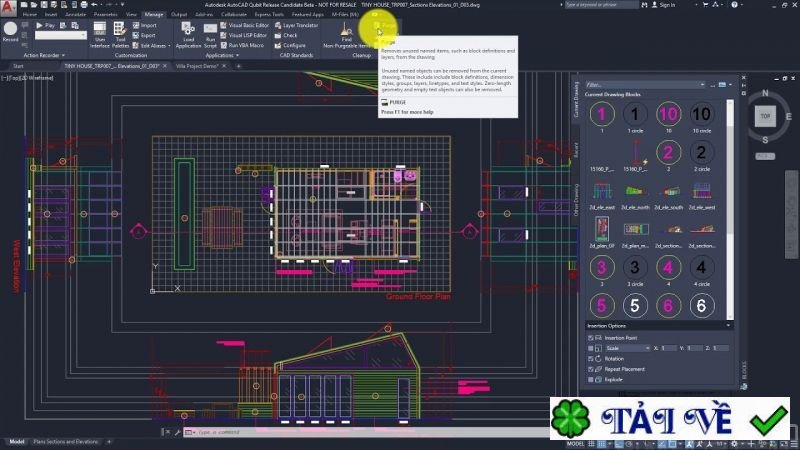Select the Current Drawing palette tab
800x450 pixels.
coord(577,99)
